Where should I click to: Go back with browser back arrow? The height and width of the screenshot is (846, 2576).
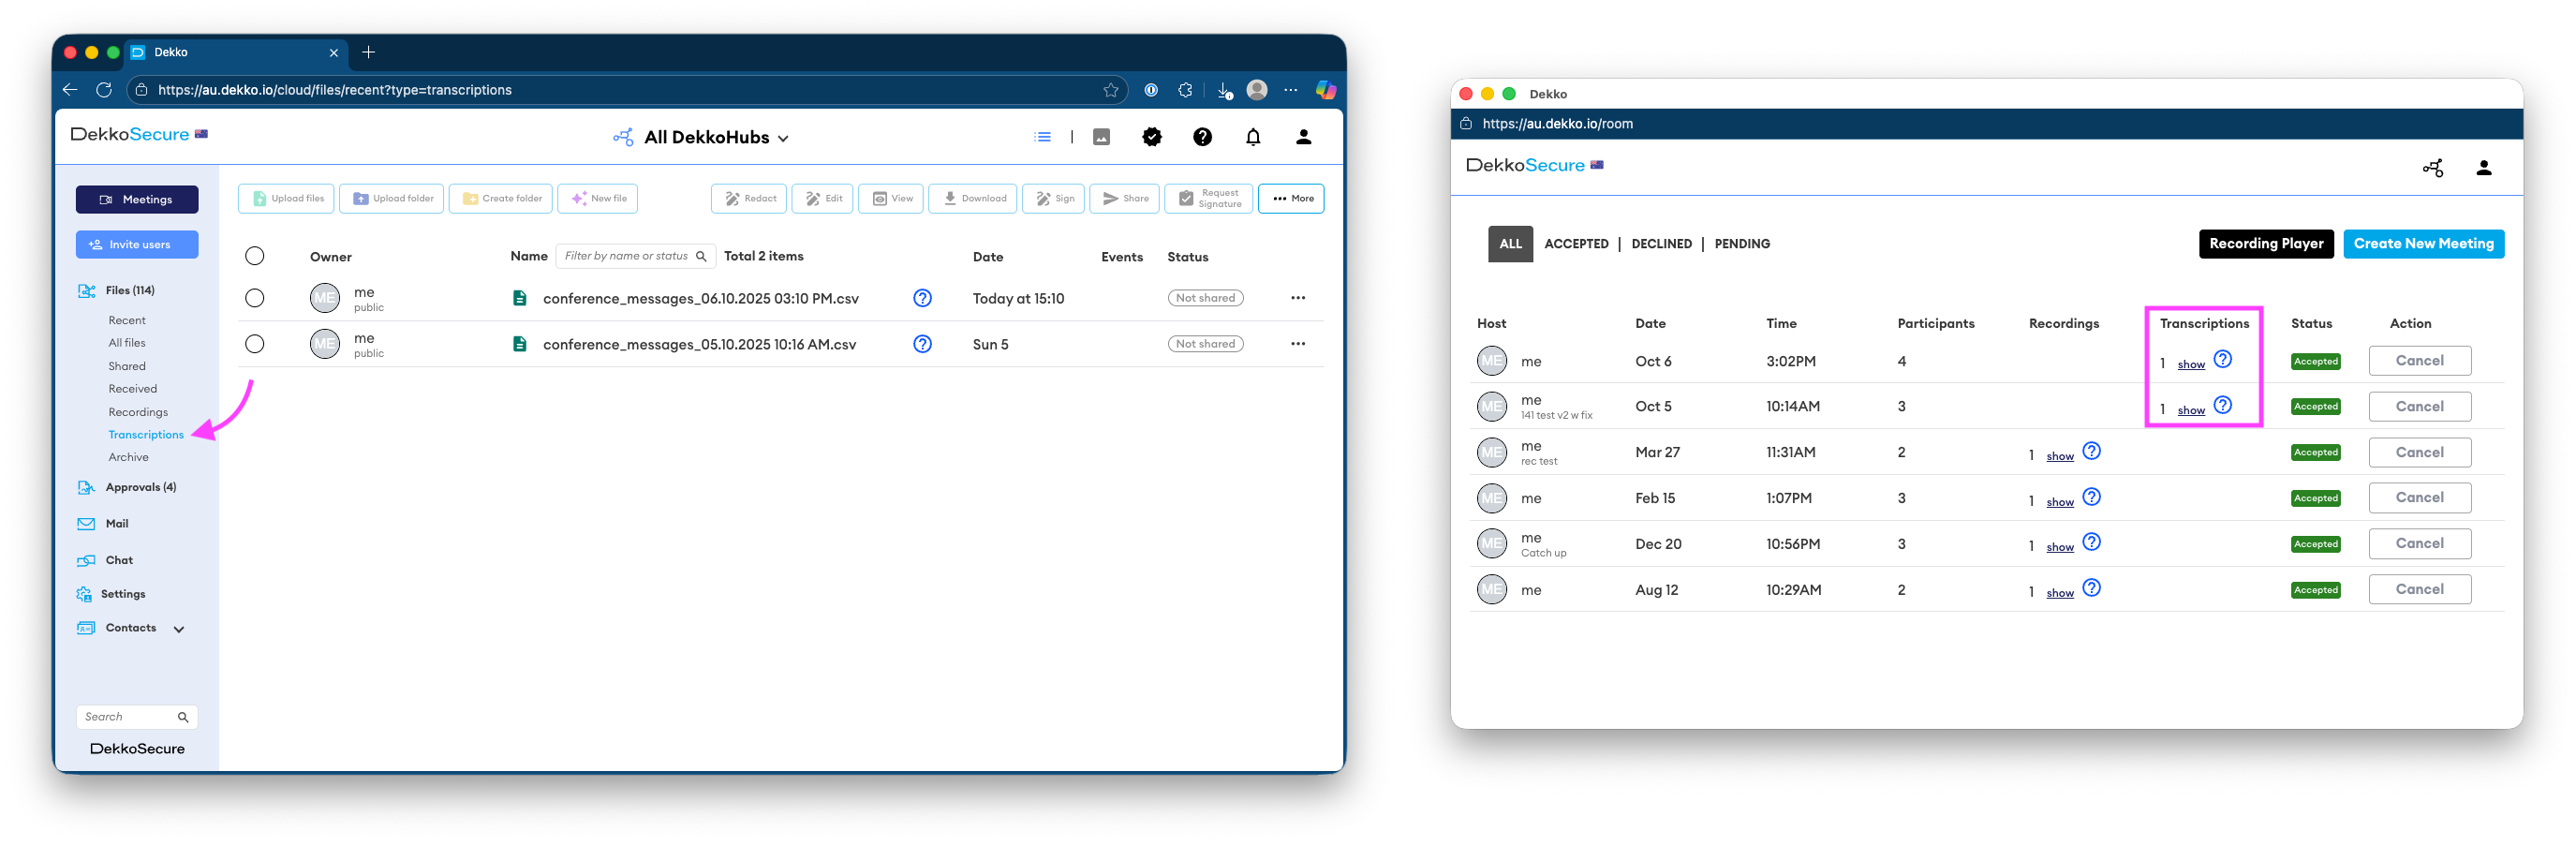point(70,90)
